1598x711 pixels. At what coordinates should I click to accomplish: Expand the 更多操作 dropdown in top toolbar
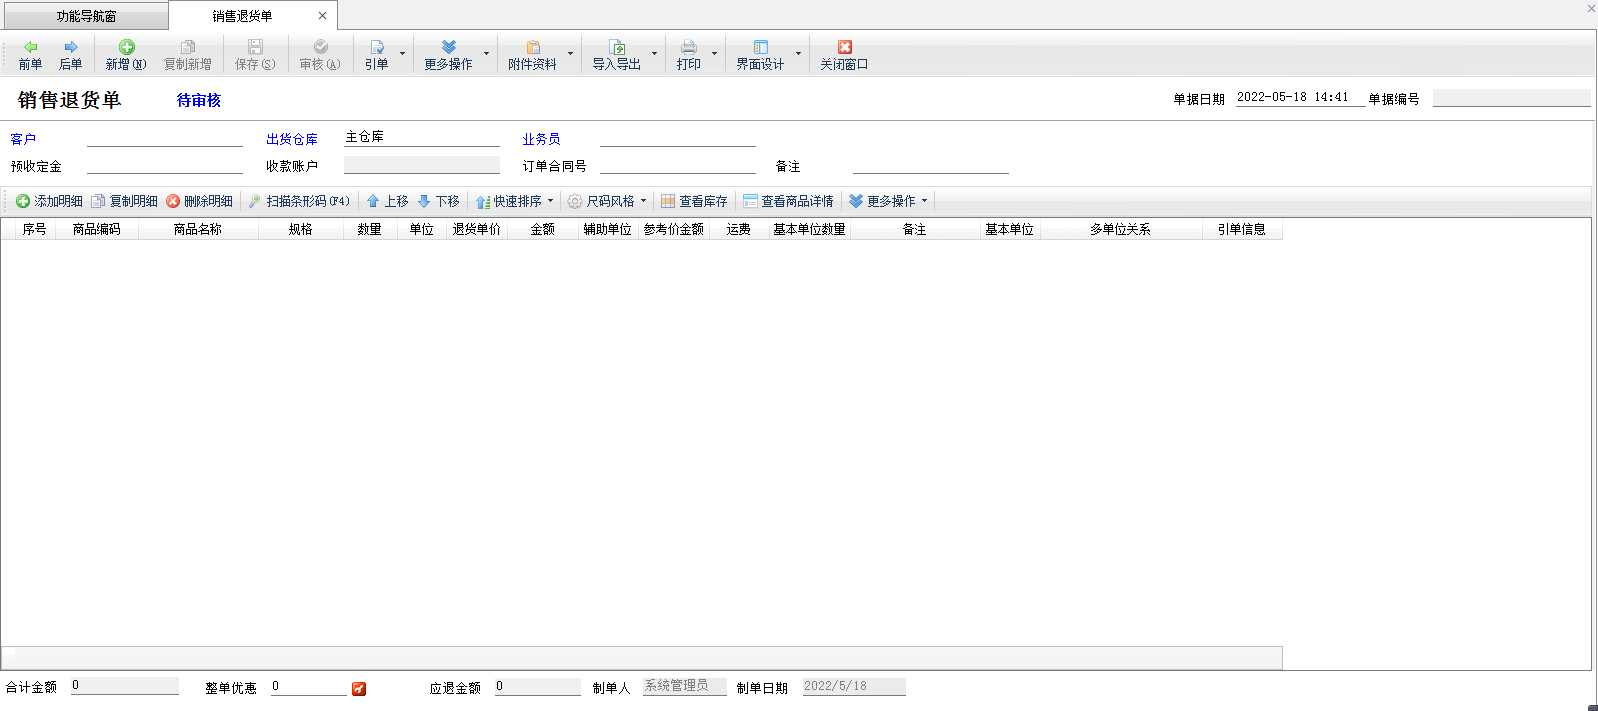[487, 54]
